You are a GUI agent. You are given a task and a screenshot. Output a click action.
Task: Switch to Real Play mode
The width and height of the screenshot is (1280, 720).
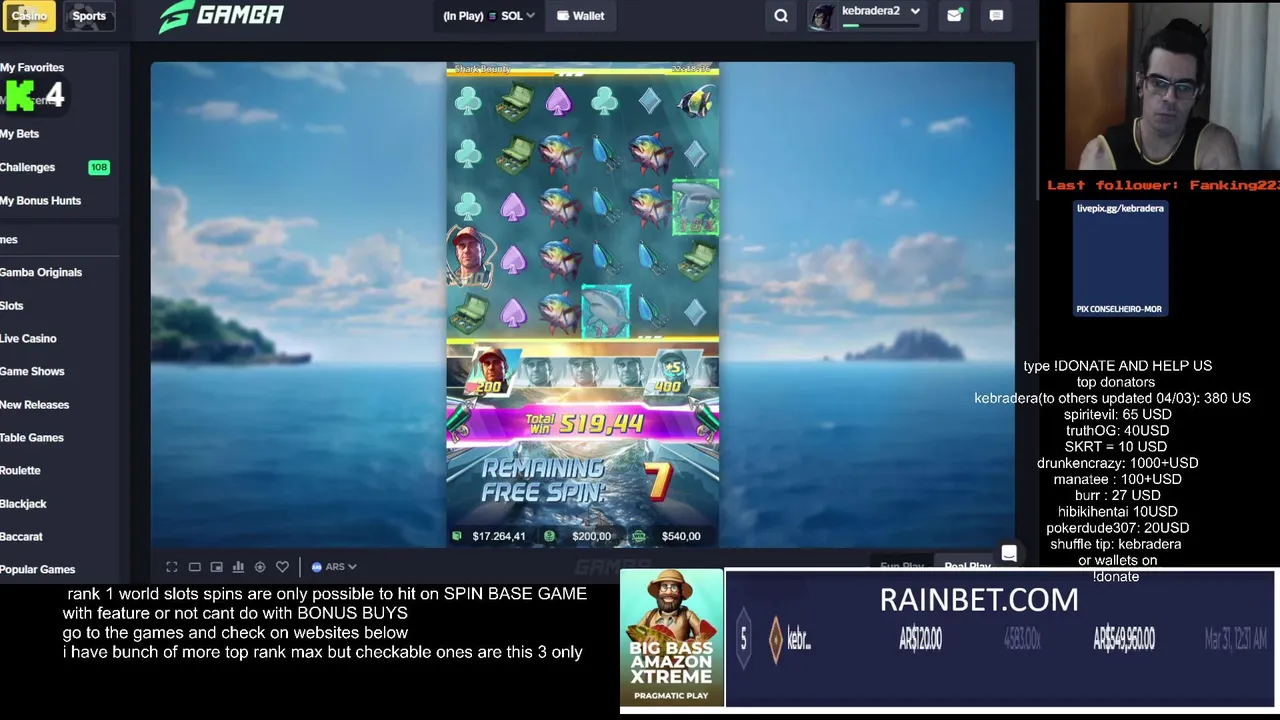tap(967, 567)
